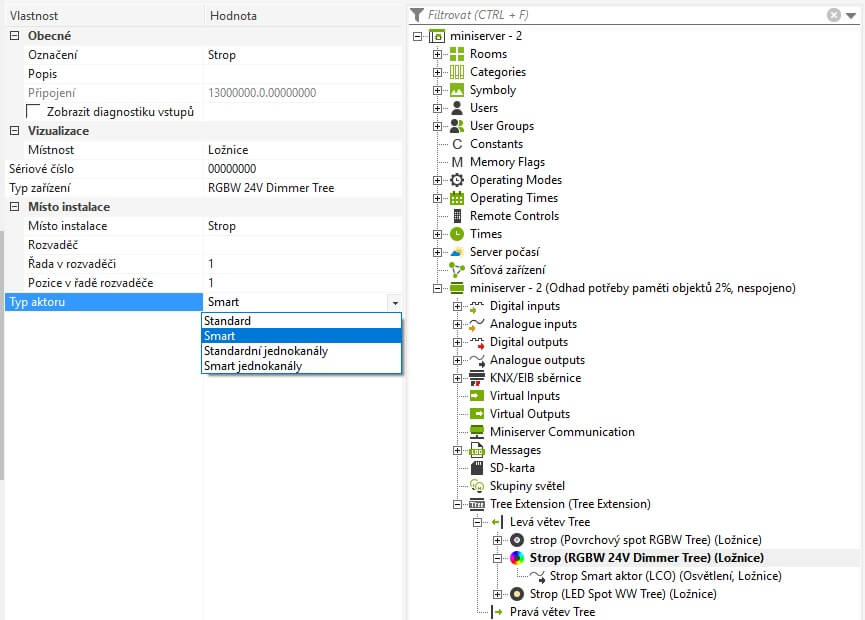Click the Filtrovat search field
This screenshot has width=865, height=620.
620,15
